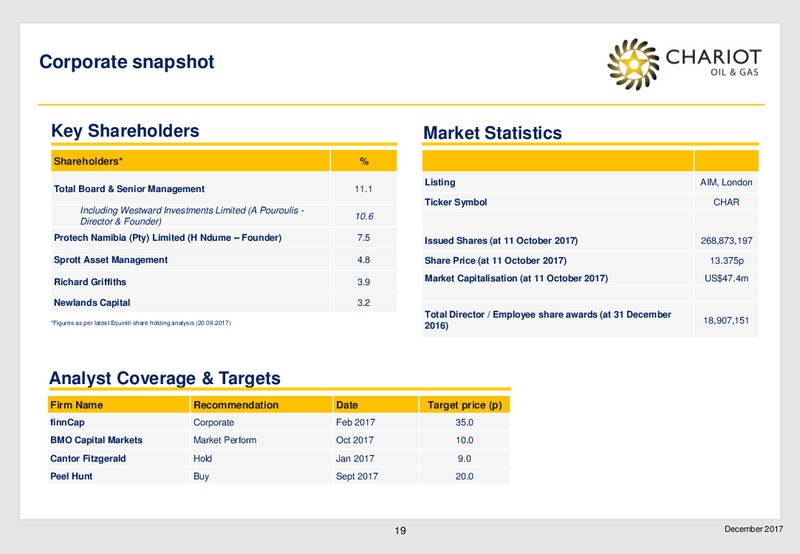Click the page number 19
The width and height of the screenshot is (800, 554).
pos(400,531)
